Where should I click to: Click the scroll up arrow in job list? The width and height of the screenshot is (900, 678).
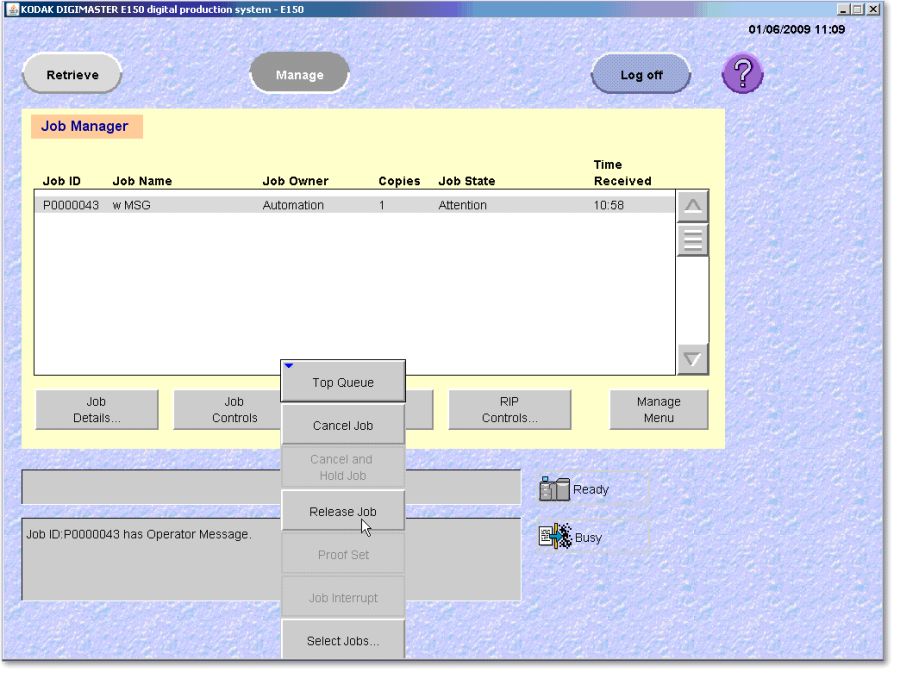(x=692, y=207)
